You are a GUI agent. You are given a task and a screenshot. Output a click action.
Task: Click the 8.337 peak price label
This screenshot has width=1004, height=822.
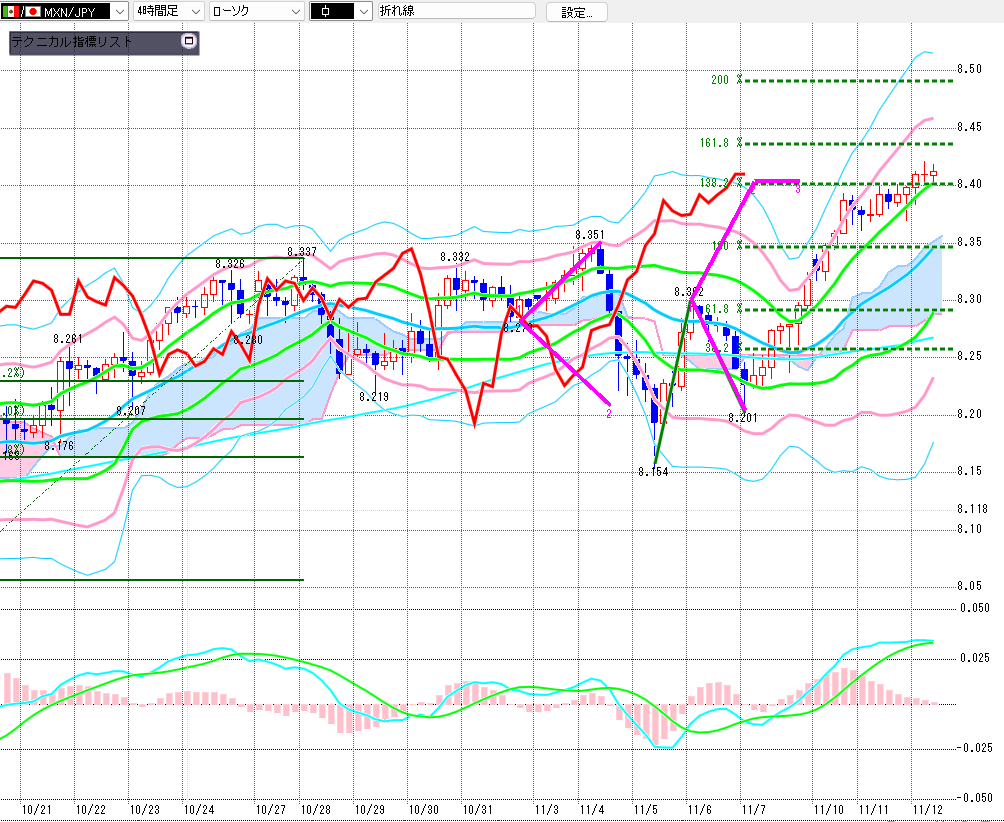(301, 251)
